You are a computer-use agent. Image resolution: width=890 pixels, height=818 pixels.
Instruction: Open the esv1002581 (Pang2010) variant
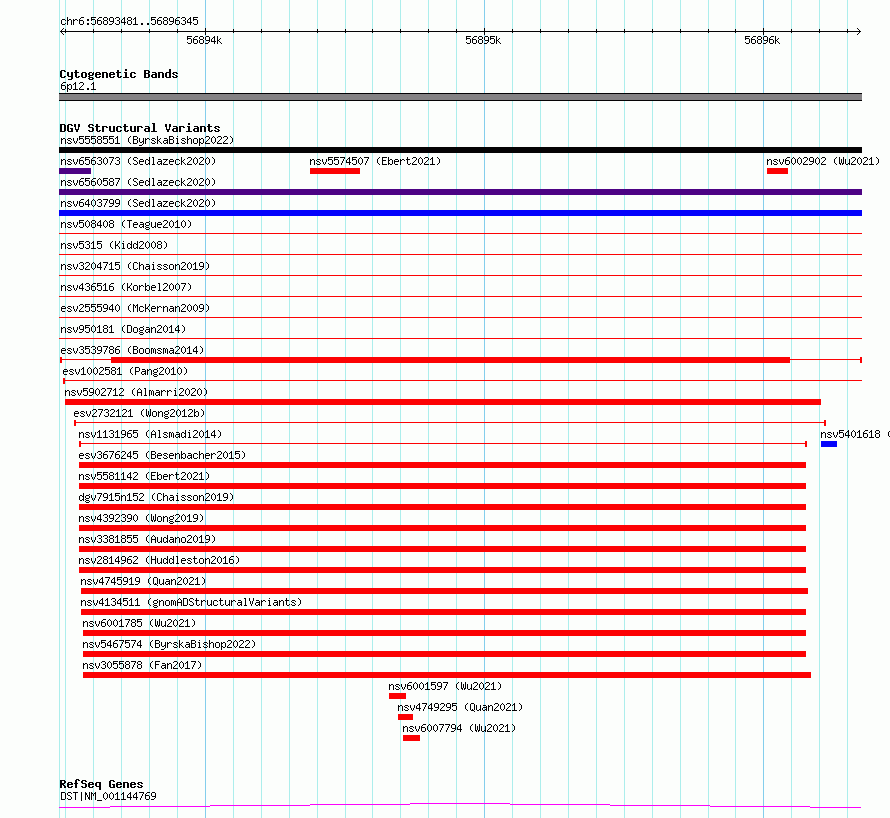point(125,371)
